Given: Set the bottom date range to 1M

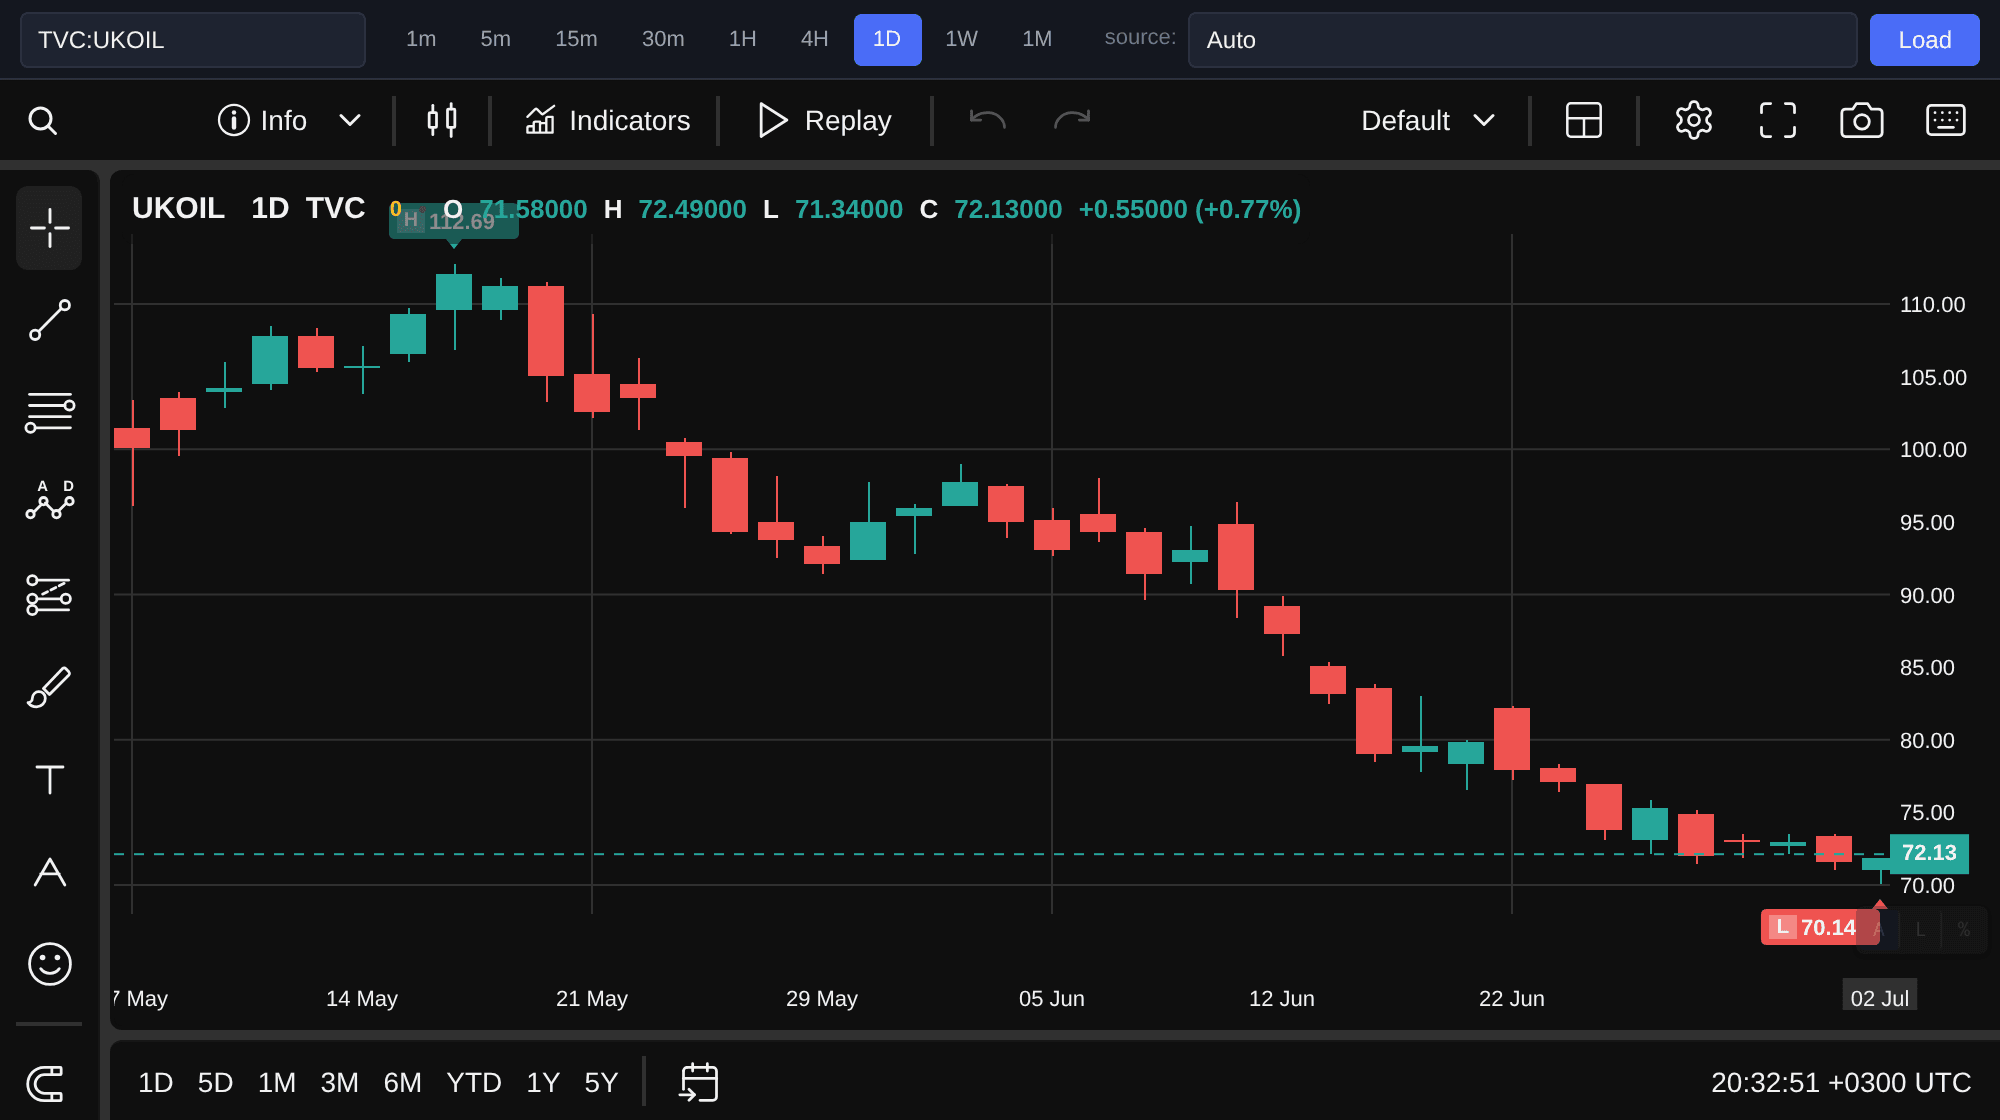Looking at the screenshot, I should click(x=277, y=1083).
